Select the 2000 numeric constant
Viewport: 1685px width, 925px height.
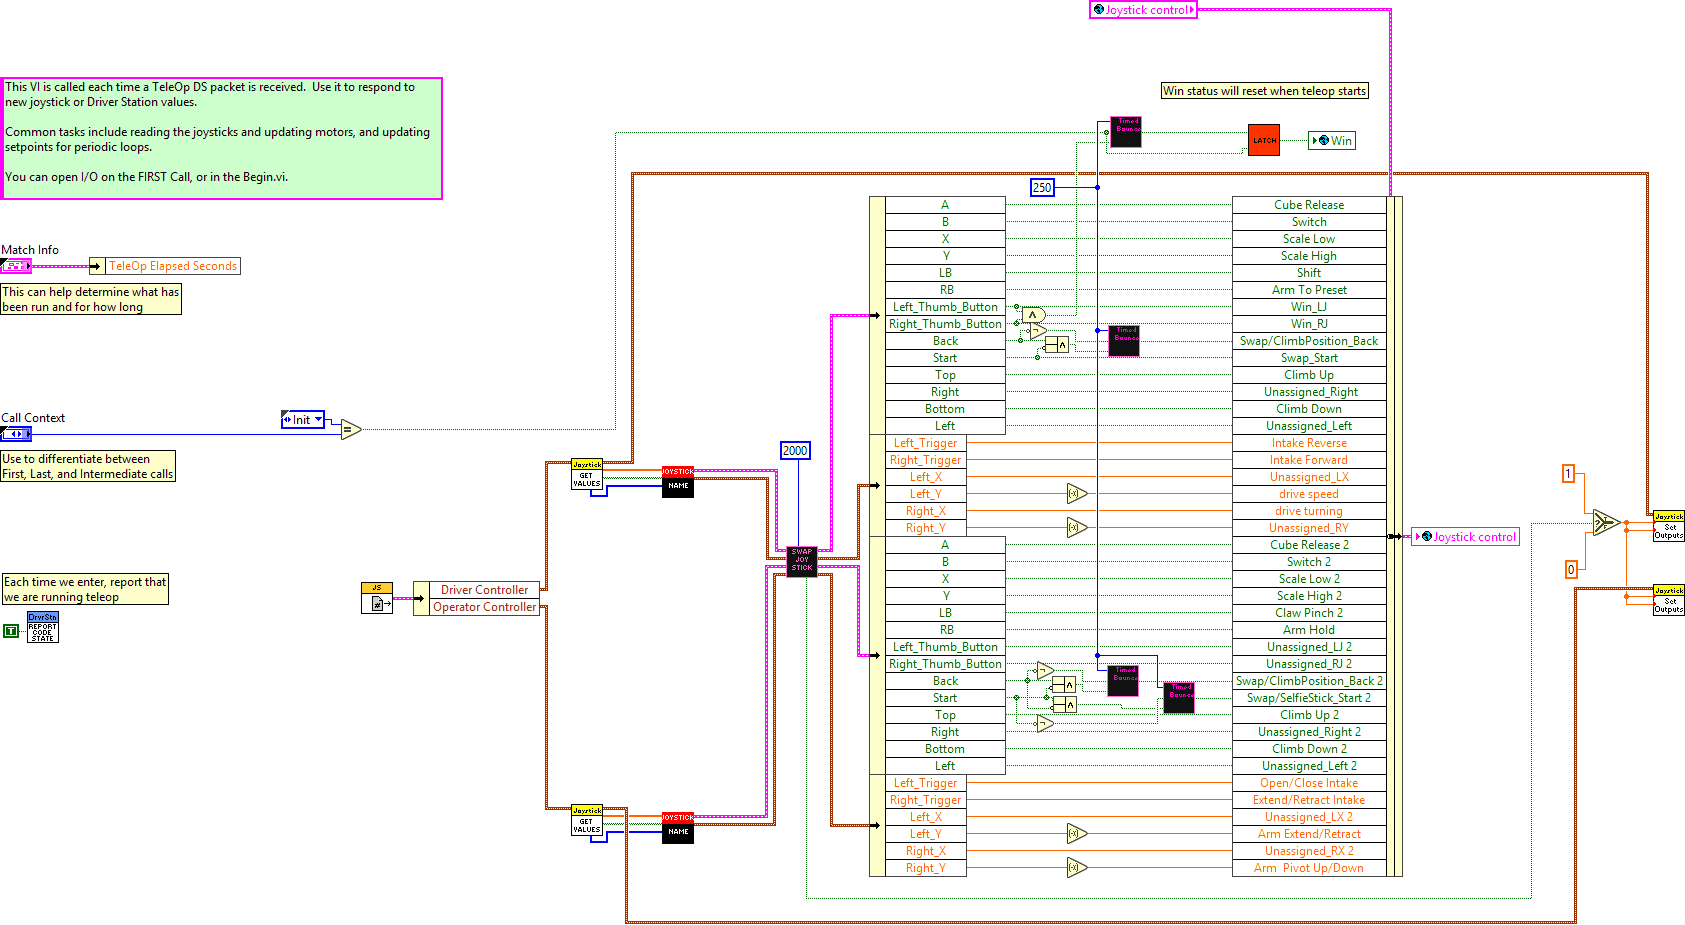tap(795, 451)
